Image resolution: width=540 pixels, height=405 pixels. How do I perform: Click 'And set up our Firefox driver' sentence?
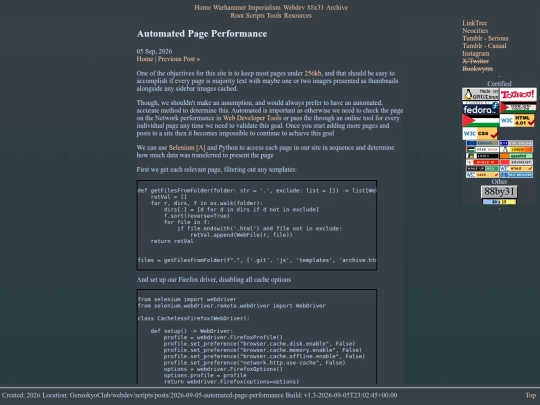(x=214, y=280)
